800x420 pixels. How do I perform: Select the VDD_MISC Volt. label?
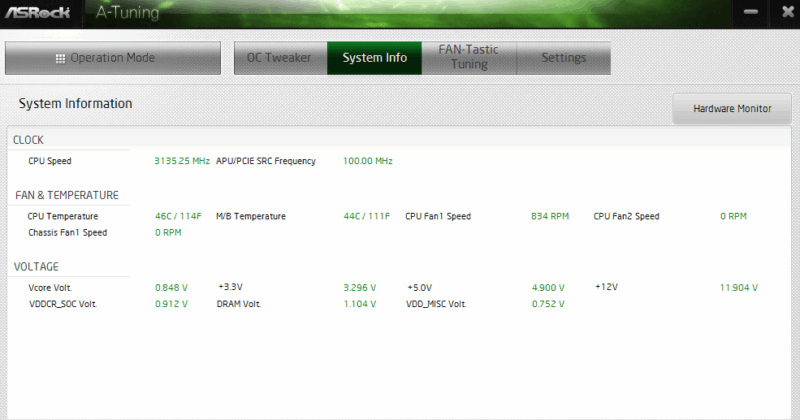click(436, 304)
